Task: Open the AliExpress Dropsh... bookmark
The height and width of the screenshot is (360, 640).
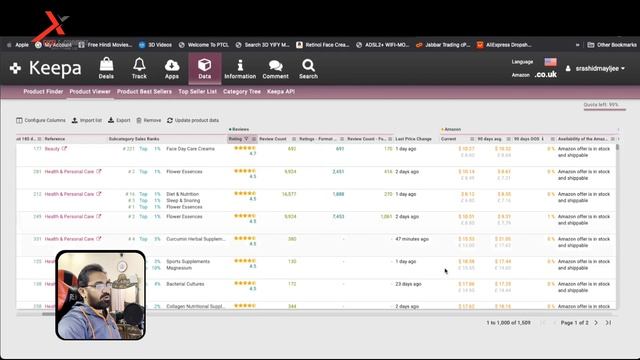Action: [x=504, y=45]
